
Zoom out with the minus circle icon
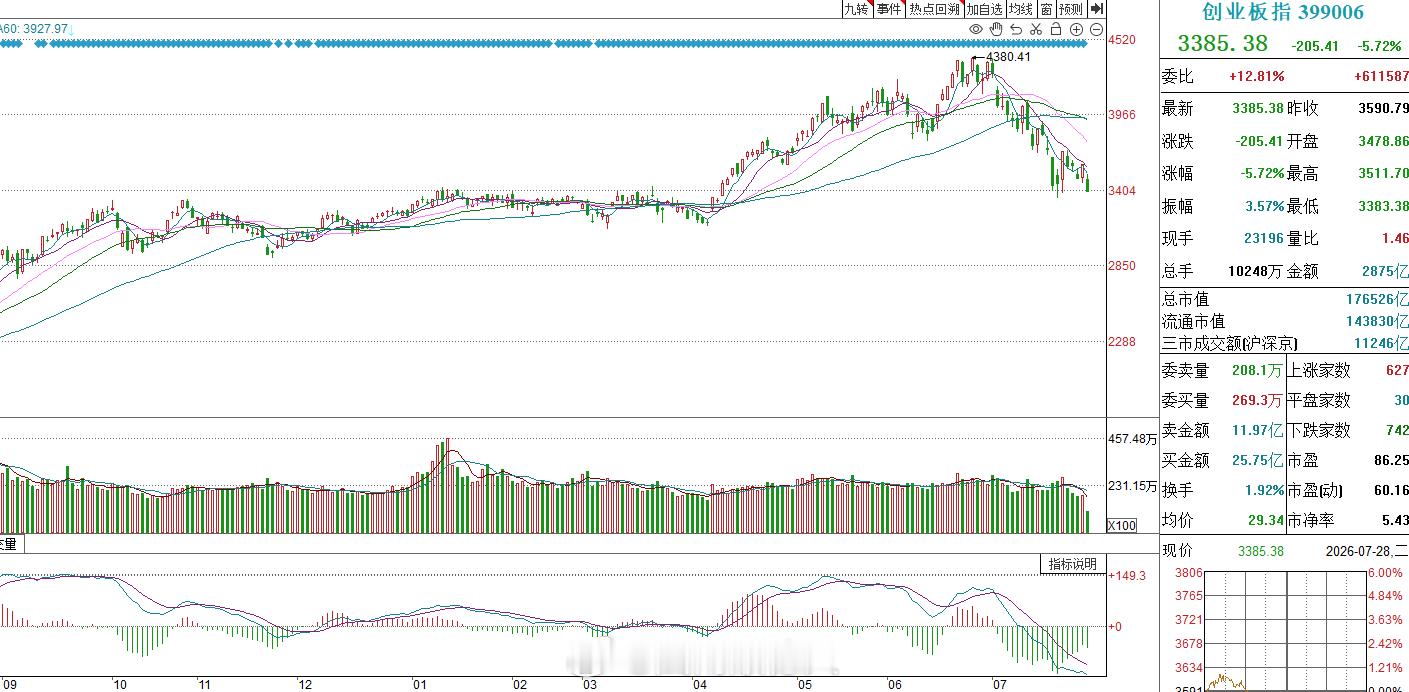[x=1096, y=30]
